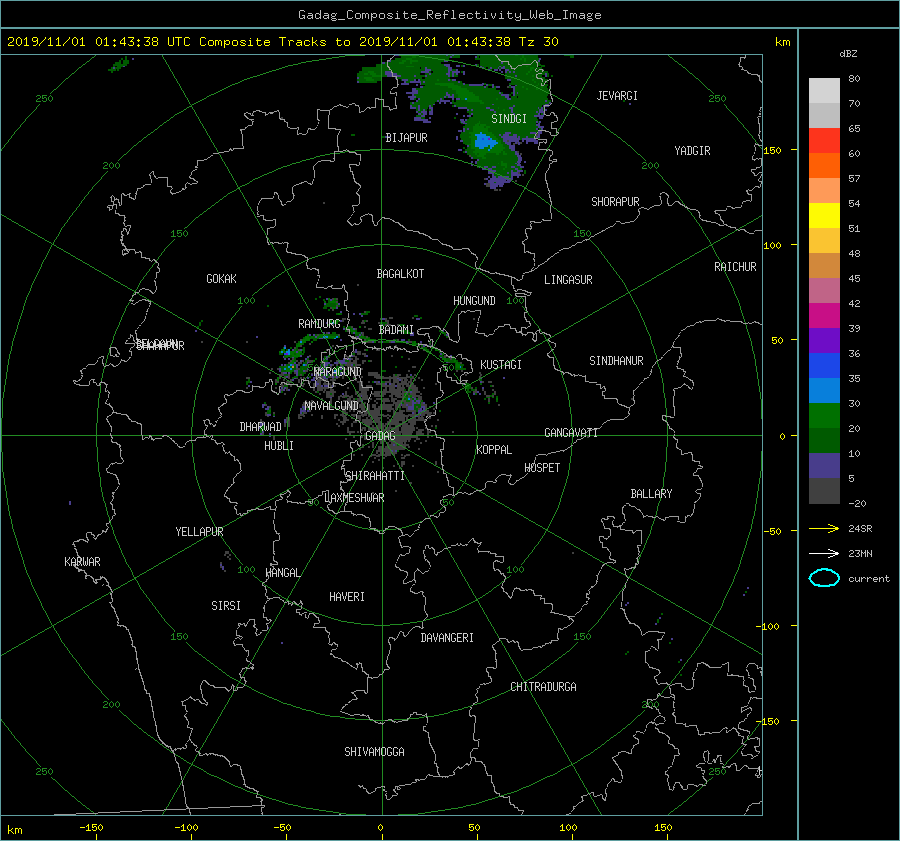Click the KUSTAGI label
This screenshot has width=900, height=841.
tap(501, 365)
